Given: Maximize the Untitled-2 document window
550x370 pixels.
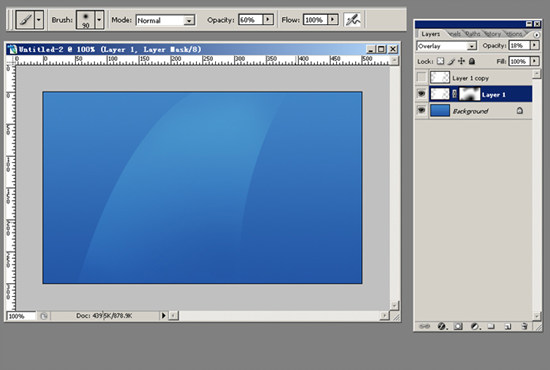Looking at the screenshot, I should click(x=382, y=49).
